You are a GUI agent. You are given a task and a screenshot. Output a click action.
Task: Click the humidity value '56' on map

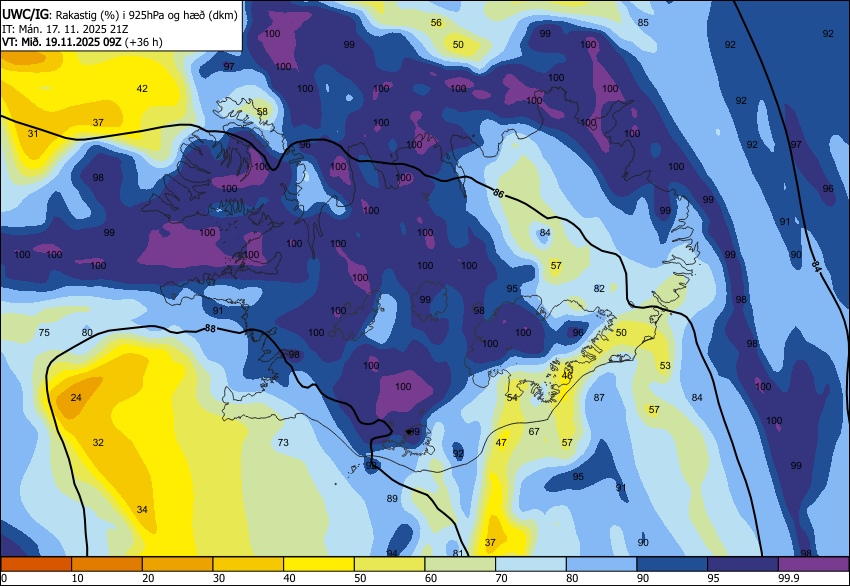point(436,22)
